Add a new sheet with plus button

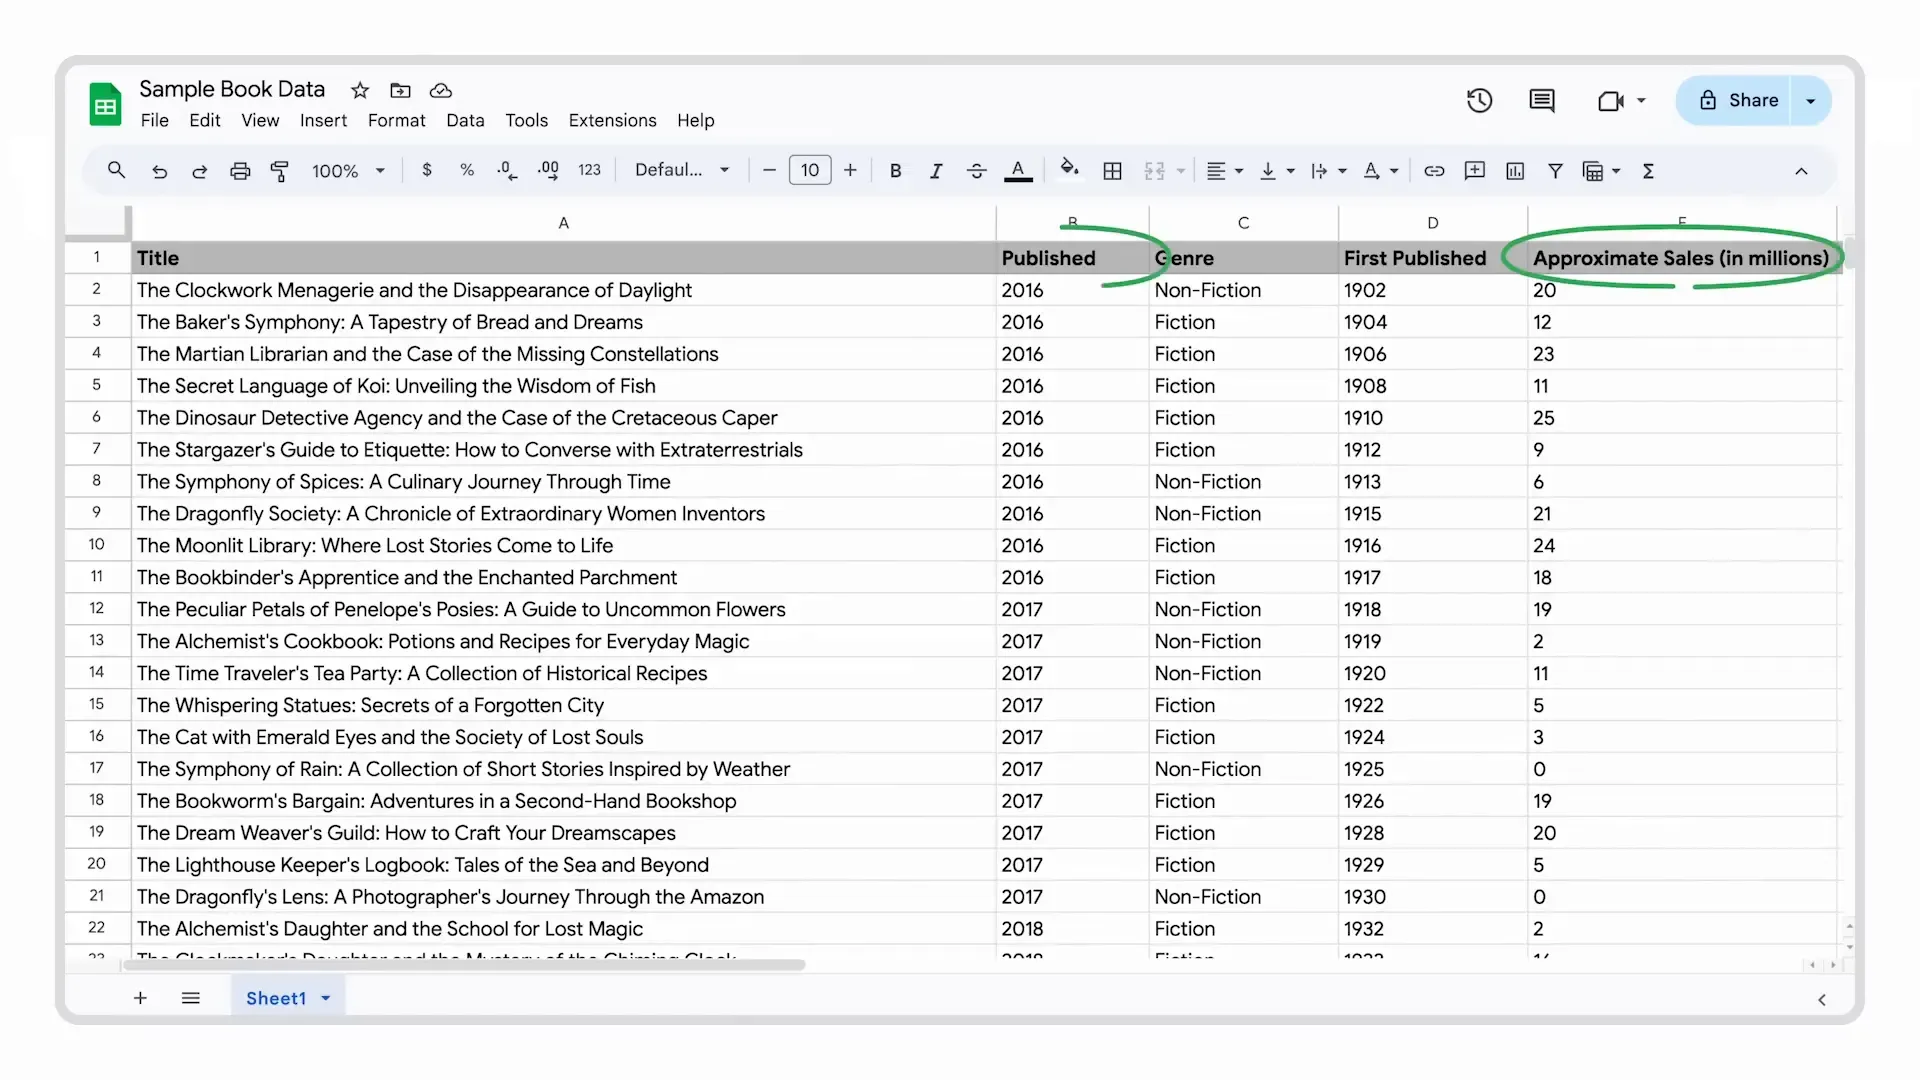tap(140, 998)
